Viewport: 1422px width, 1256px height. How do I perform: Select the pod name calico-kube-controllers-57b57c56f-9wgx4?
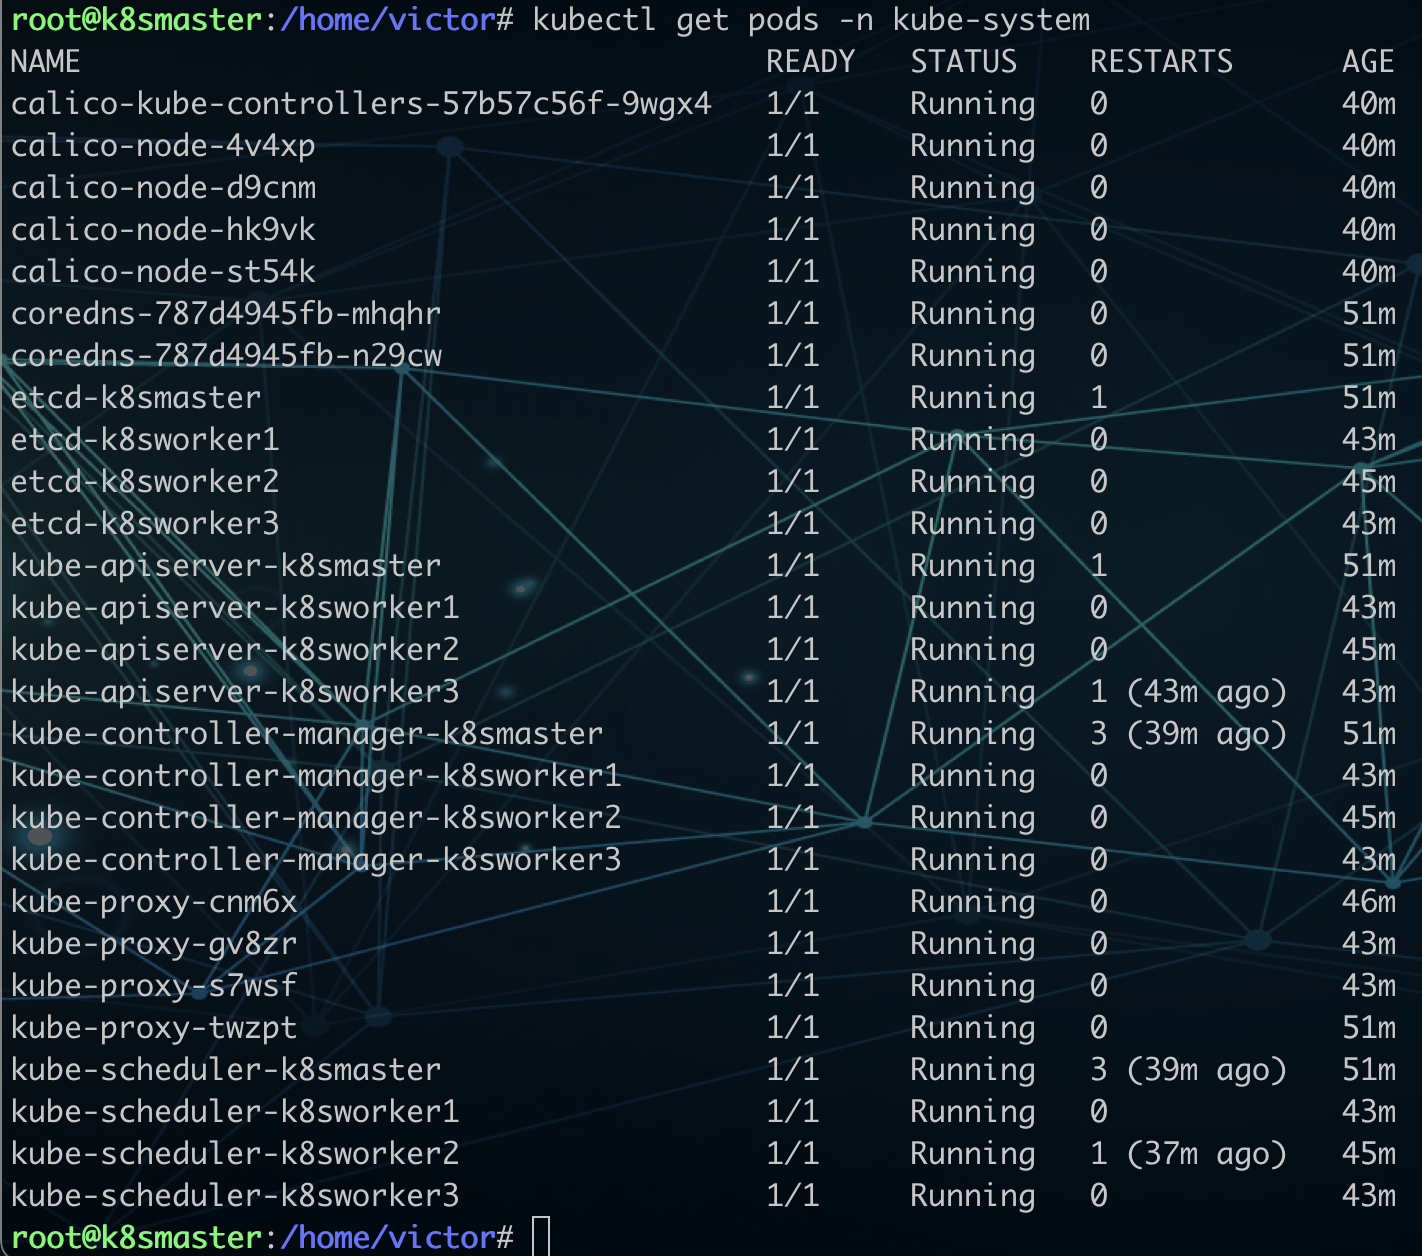[362, 103]
